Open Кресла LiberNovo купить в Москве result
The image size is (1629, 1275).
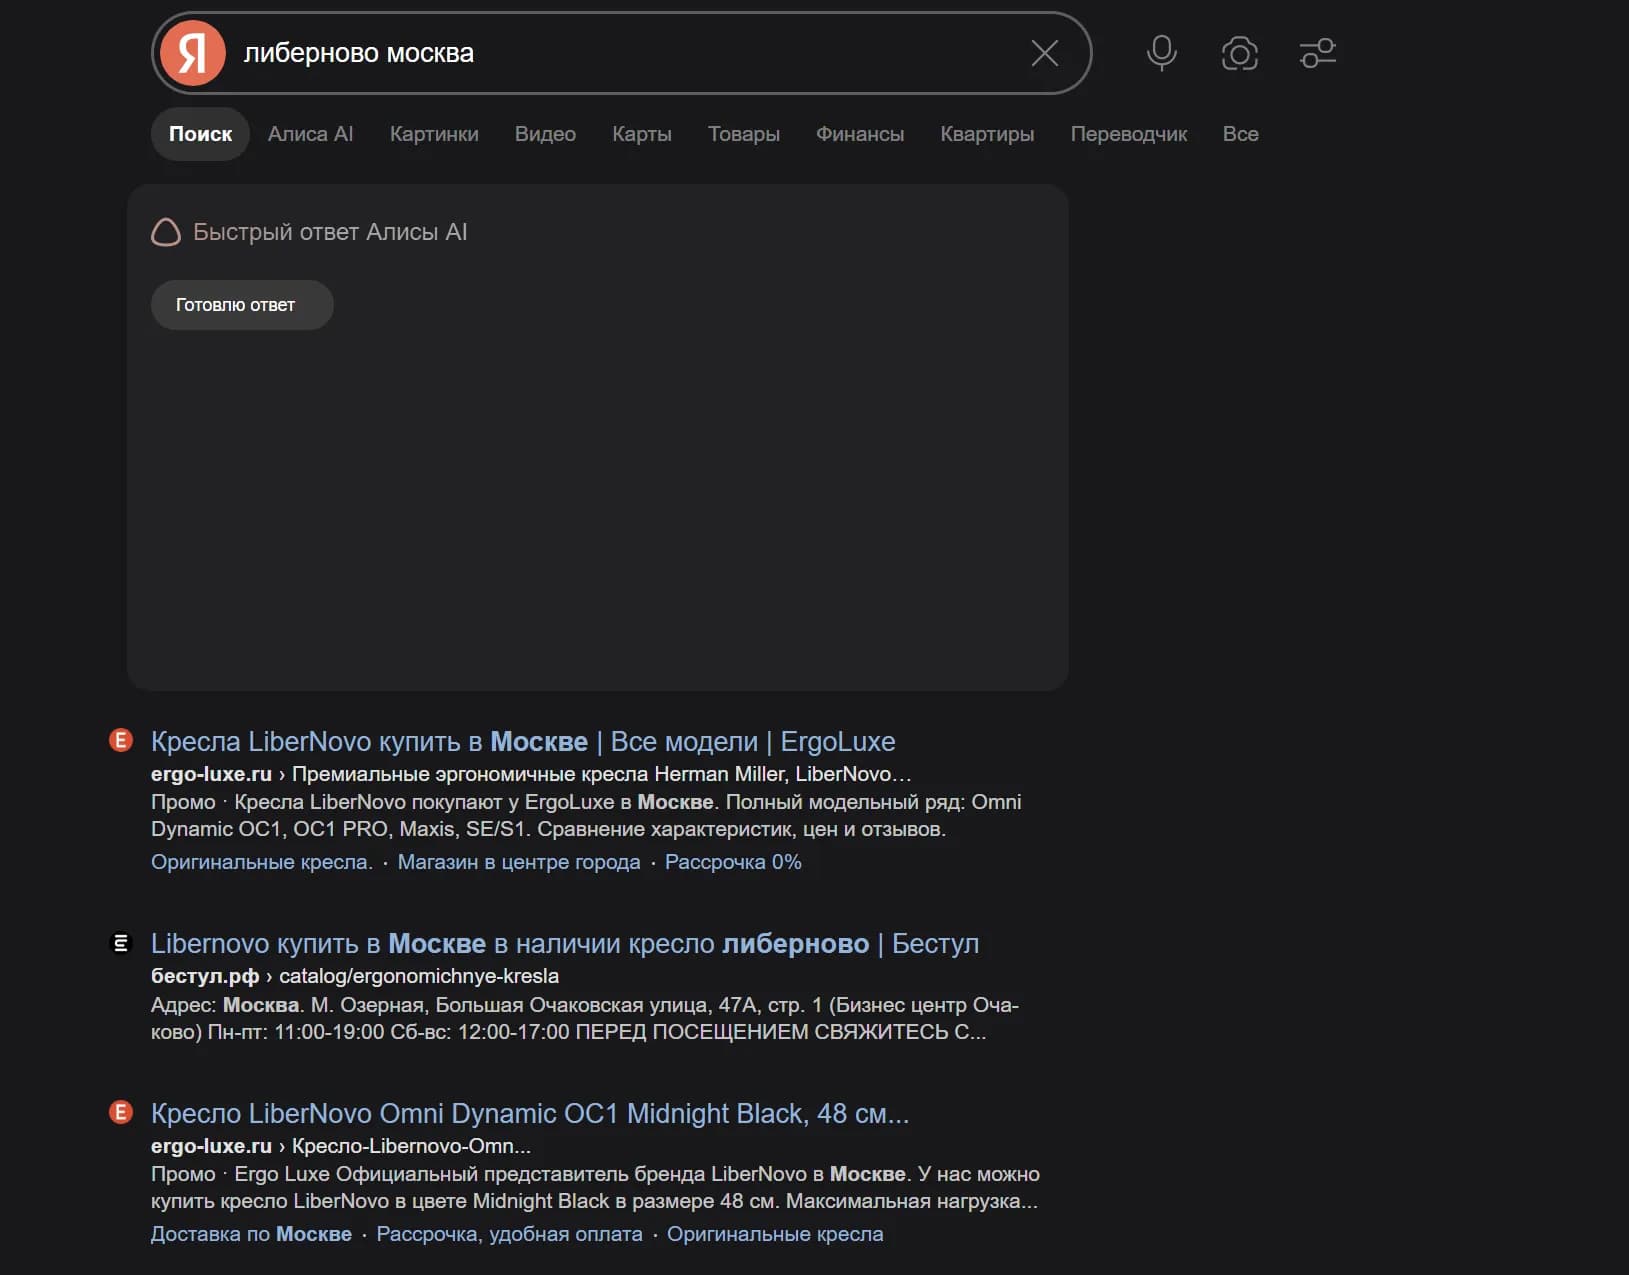(523, 742)
